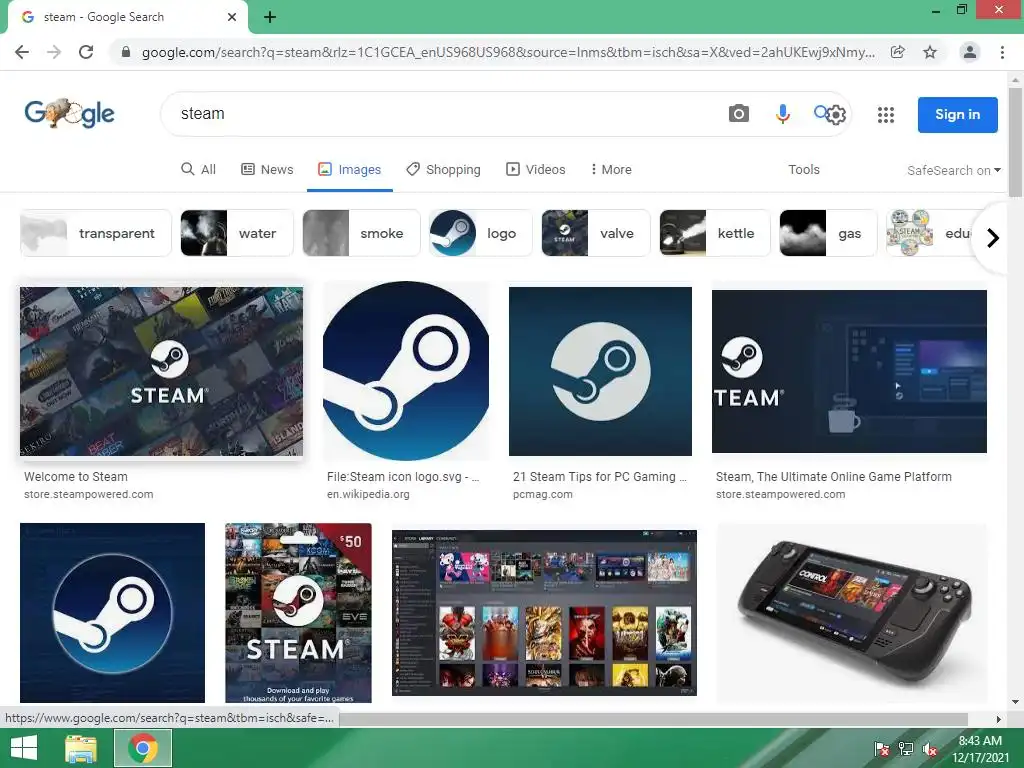Open the 21 Steam Tips pcmag image
Viewport: 1024px width, 768px height.
click(600, 372)
